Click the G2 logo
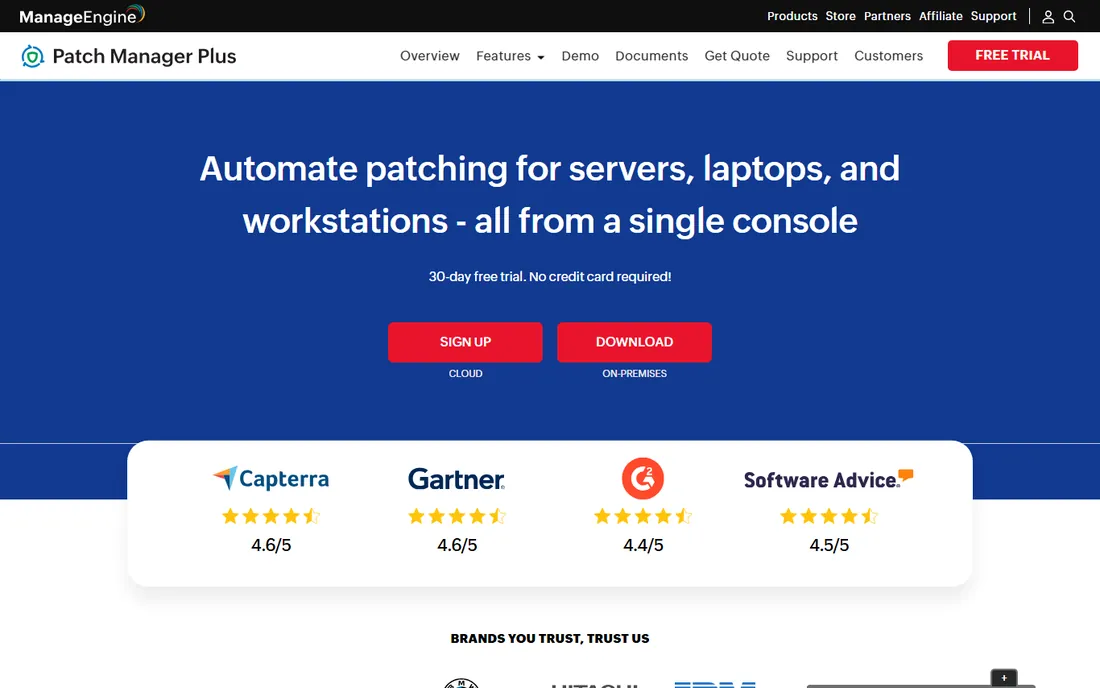Image resolution: width=1100 pixels, height=688 pixels. coord(643,478)
